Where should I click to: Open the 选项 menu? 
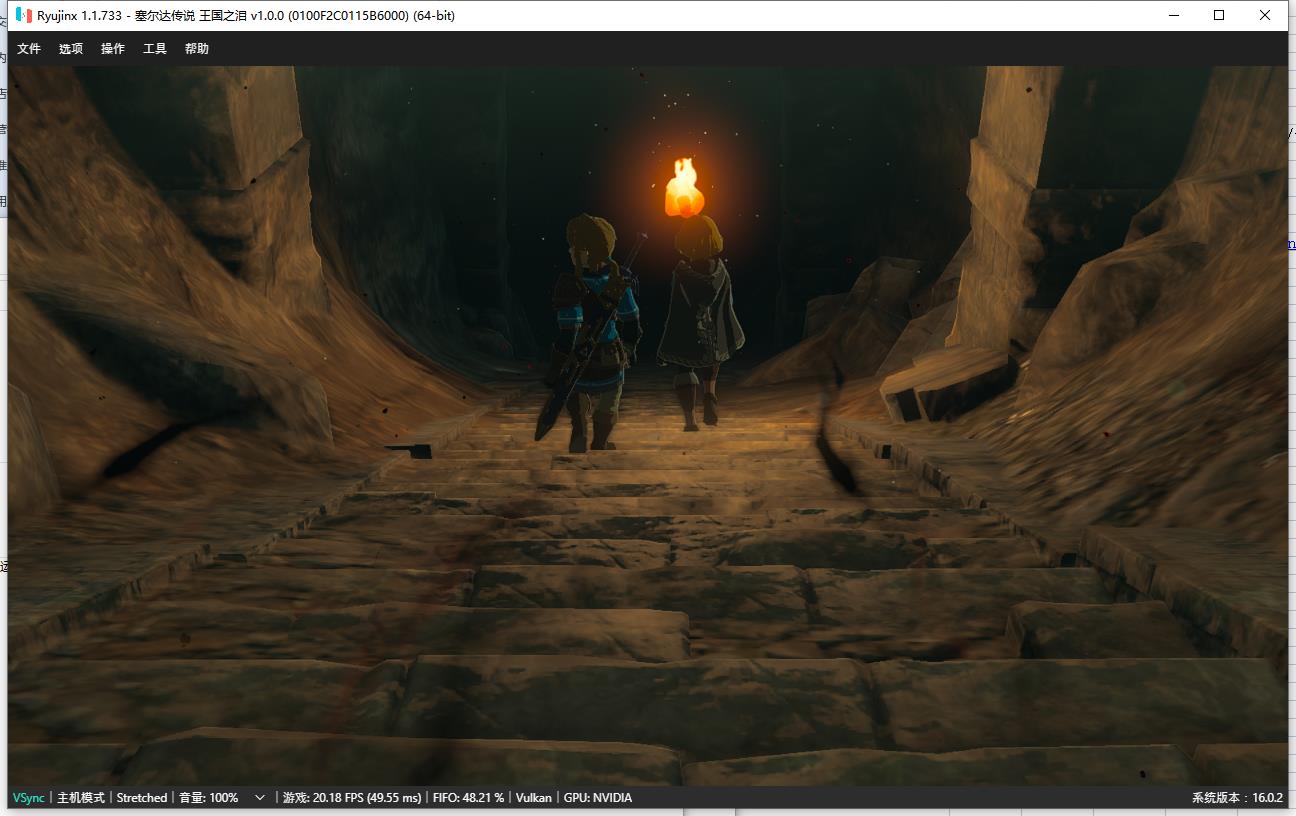tap(71, 48)
